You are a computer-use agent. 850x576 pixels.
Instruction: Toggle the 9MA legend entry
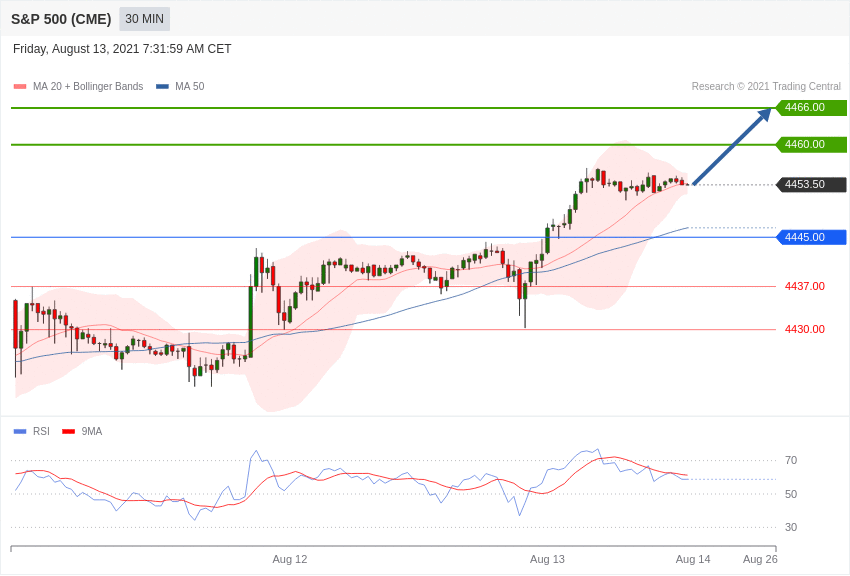[82, 431]
